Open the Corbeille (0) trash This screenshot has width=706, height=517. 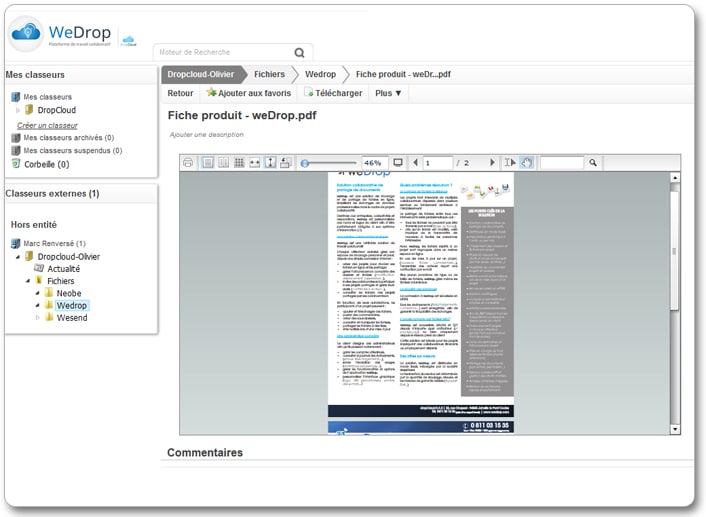[x=47, y=164]
